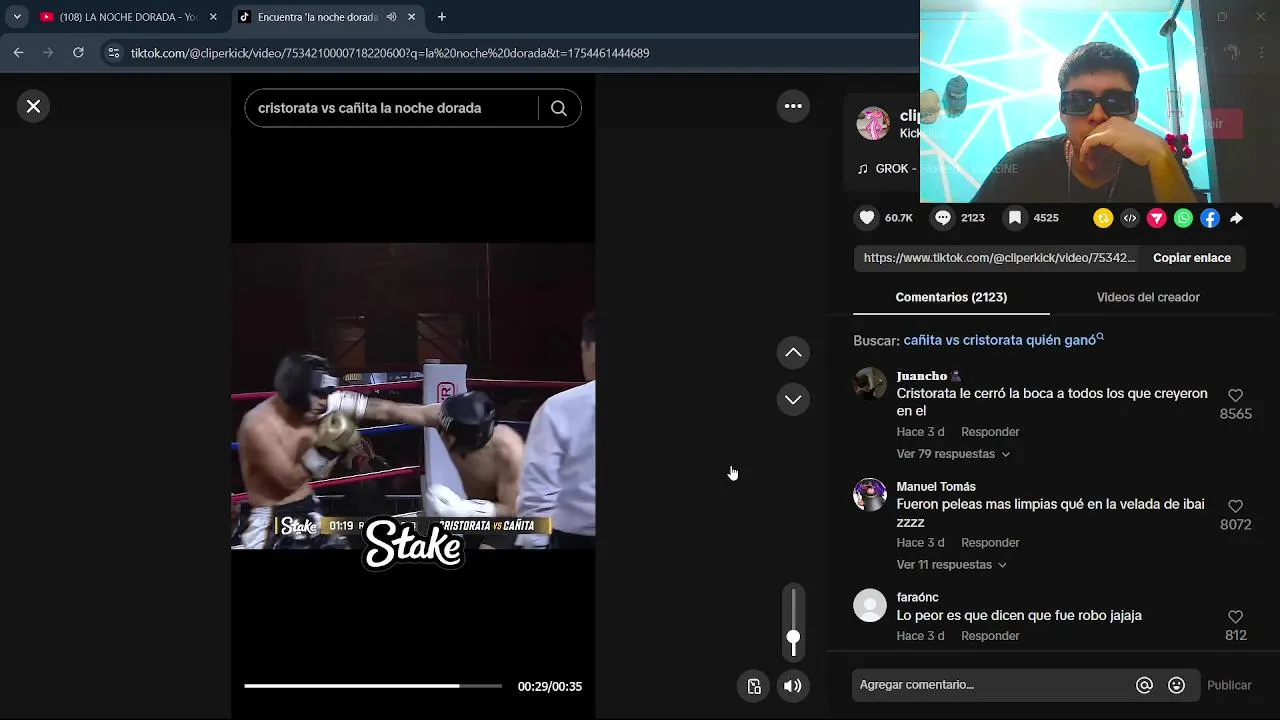Reply to Juancho's comment
The width and height of the screenshot is (1280, 720).
click(x=990, y=432)
